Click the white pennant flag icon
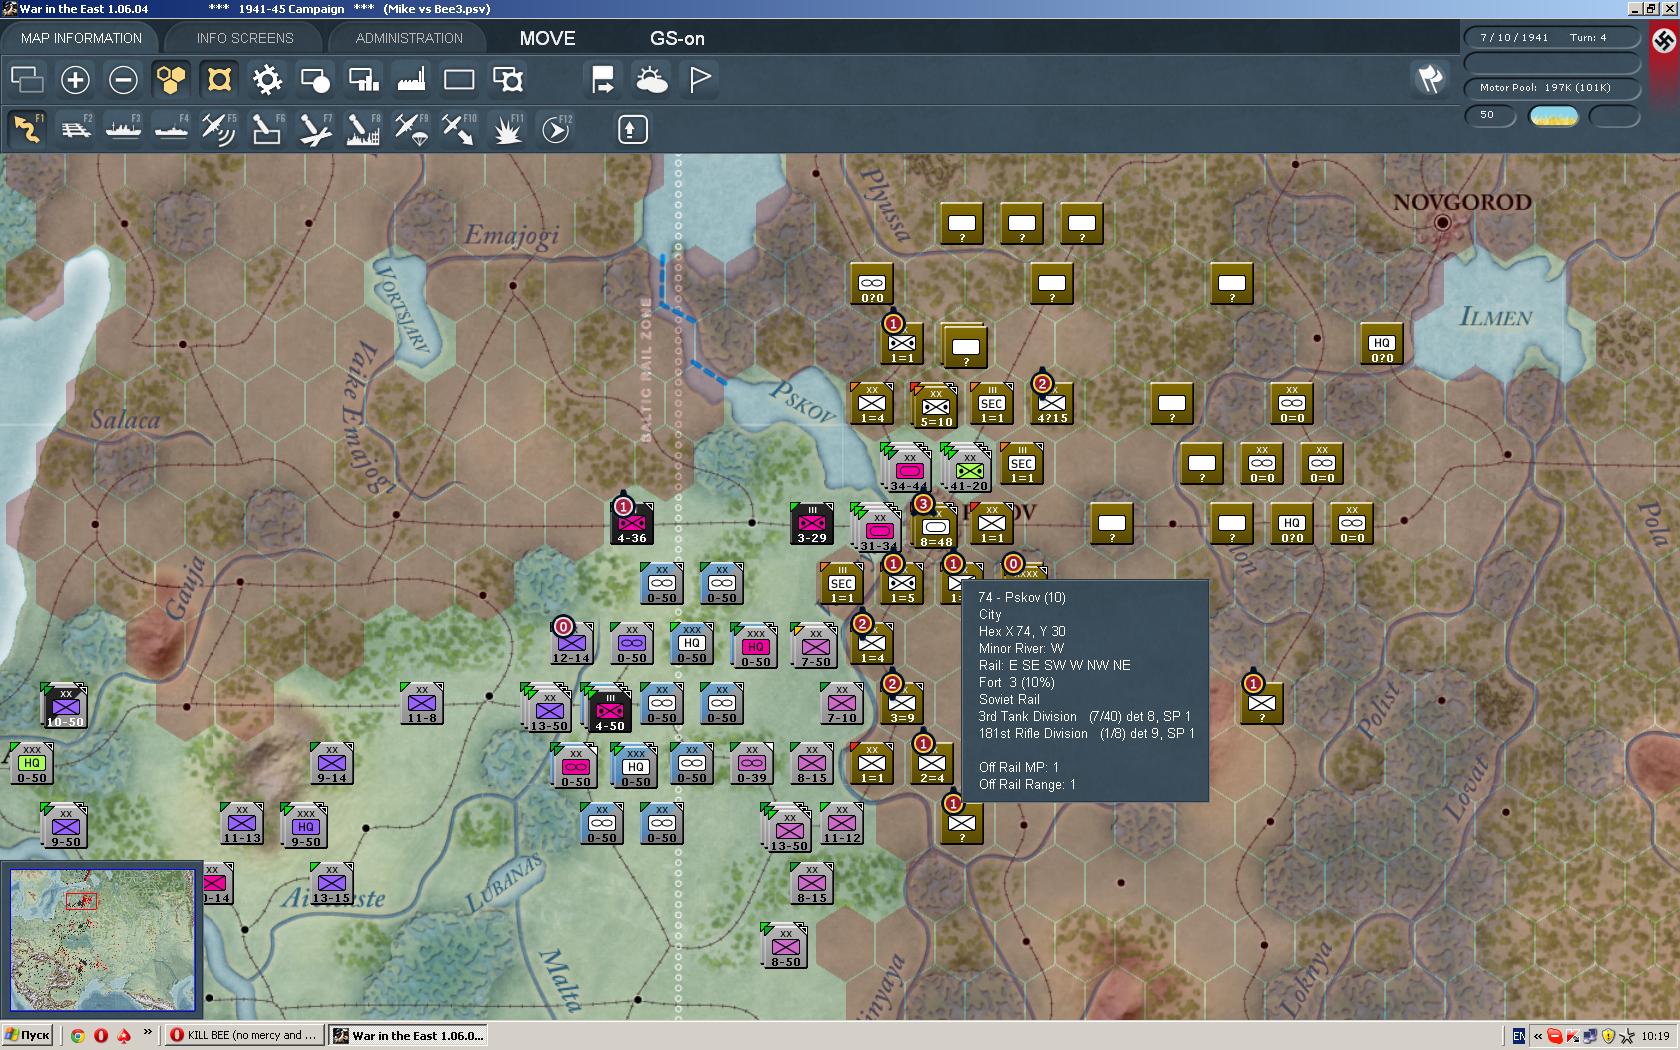Screen dimensions: 1680x1050 tap(700, 79)
